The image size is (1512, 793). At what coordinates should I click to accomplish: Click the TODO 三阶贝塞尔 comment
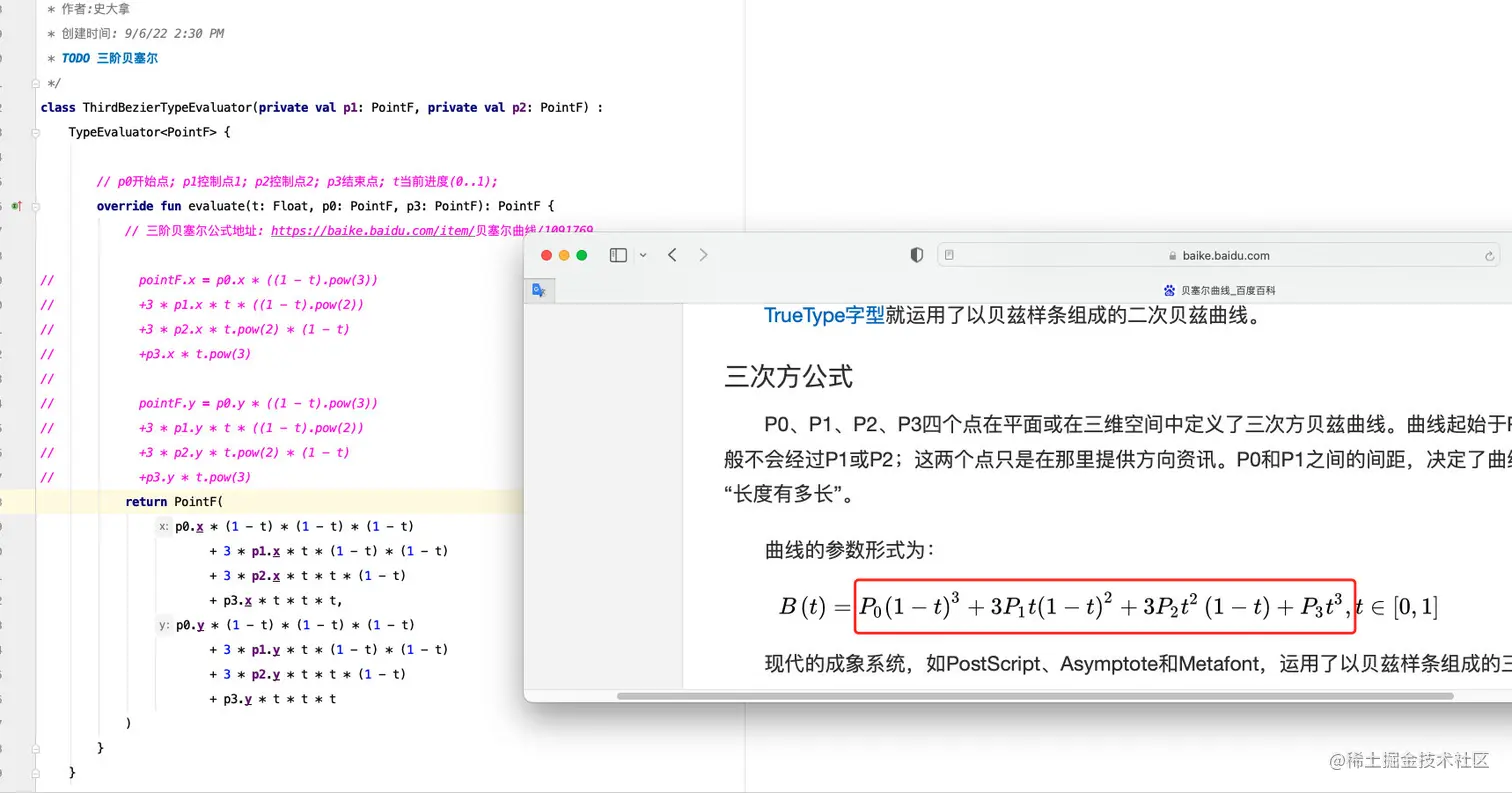coord(110,58)
